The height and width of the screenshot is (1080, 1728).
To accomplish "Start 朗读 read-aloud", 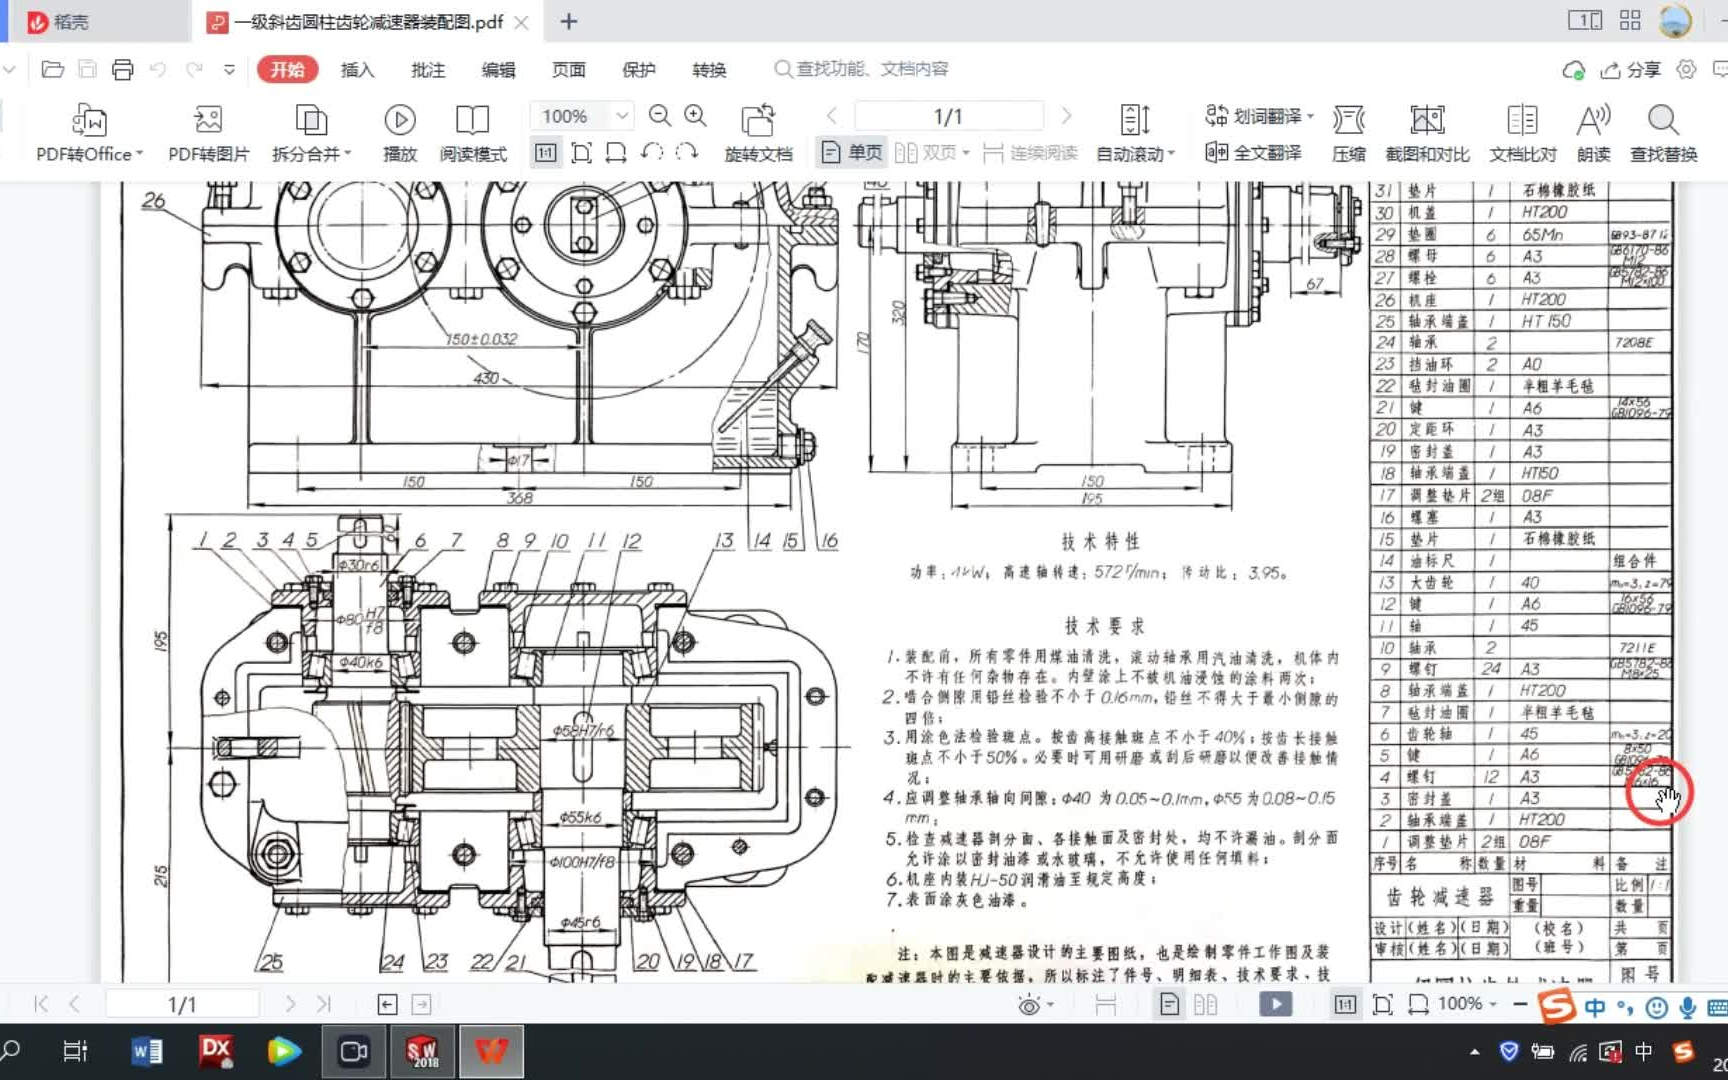I will pos(1593,132).
